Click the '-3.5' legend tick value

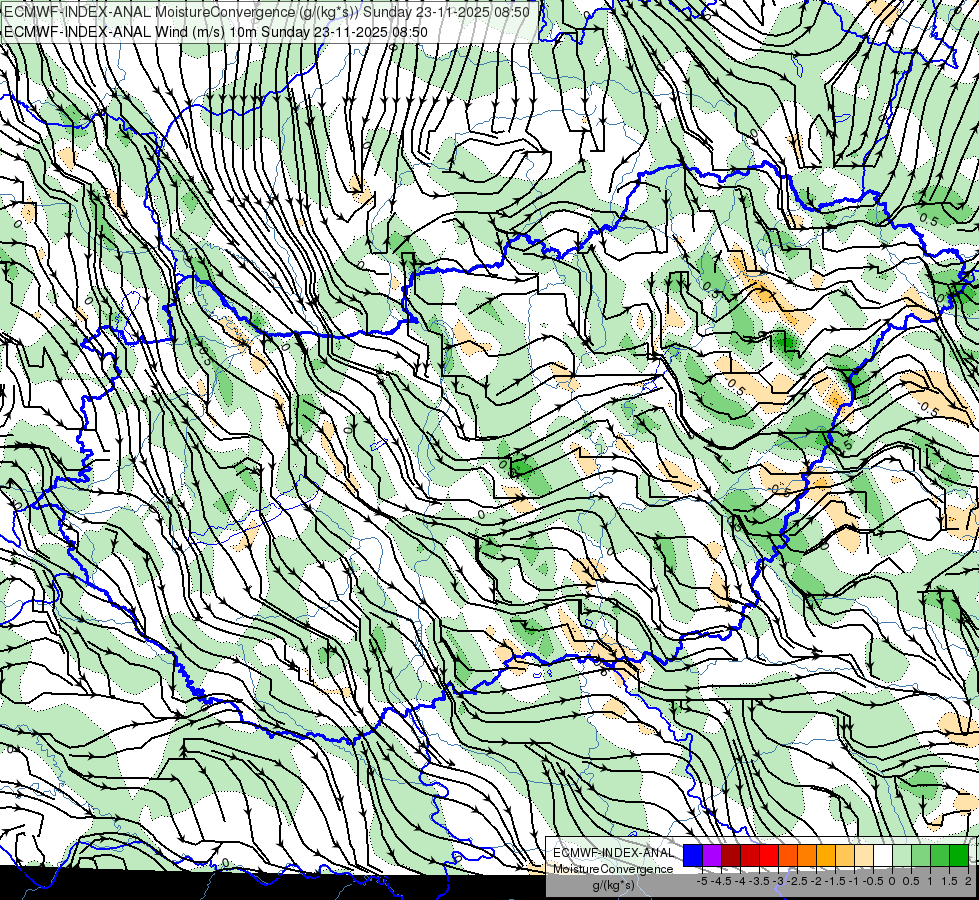760,881
